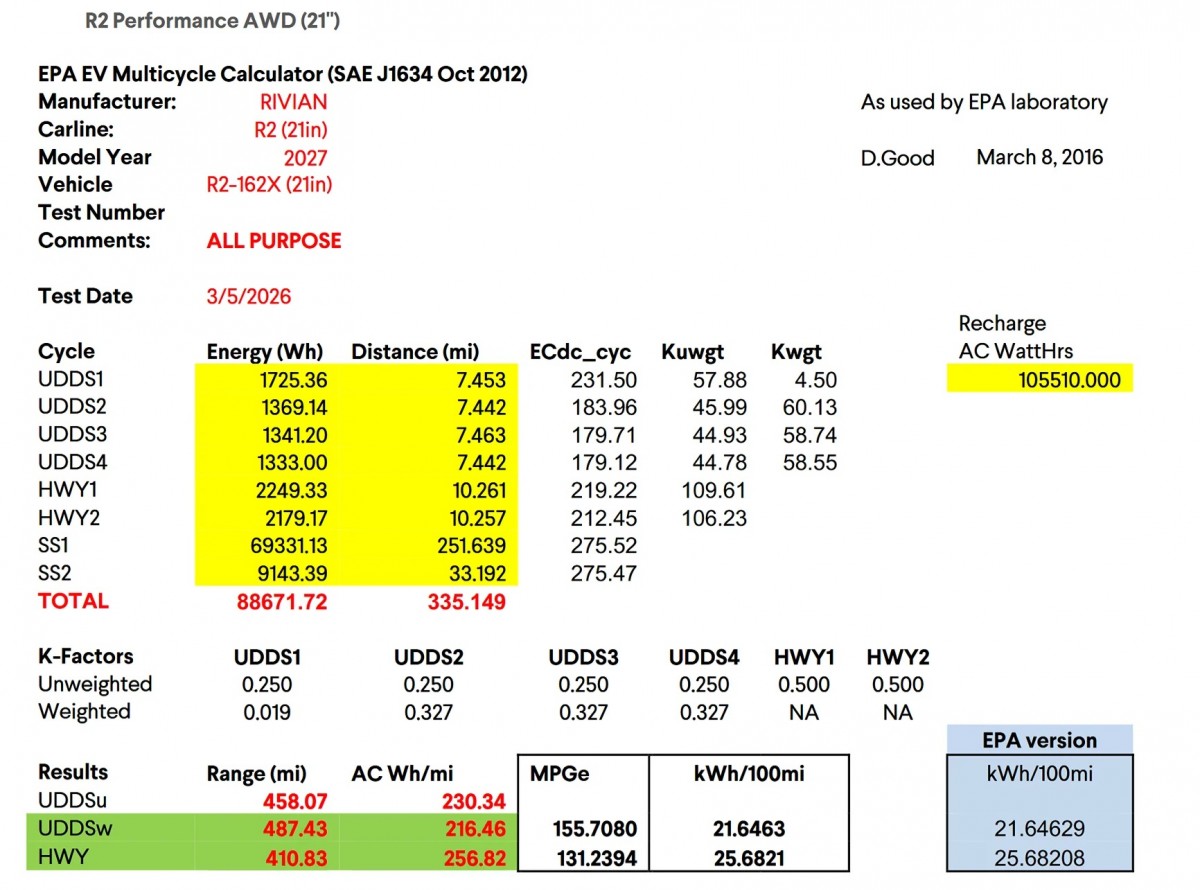
Task: Click the Test Date value 3/5/2026
Action: (248, 296)
